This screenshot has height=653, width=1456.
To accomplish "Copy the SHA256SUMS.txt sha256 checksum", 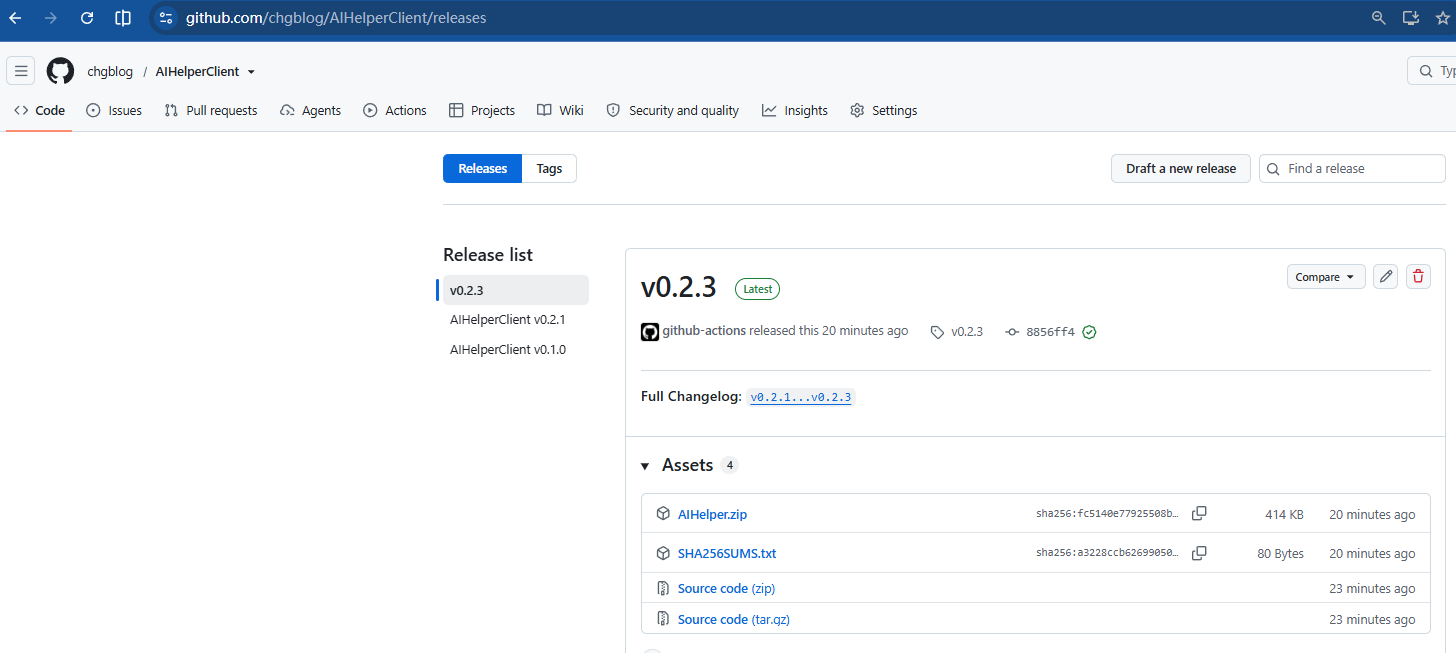I will click(x=1199, y=553).
